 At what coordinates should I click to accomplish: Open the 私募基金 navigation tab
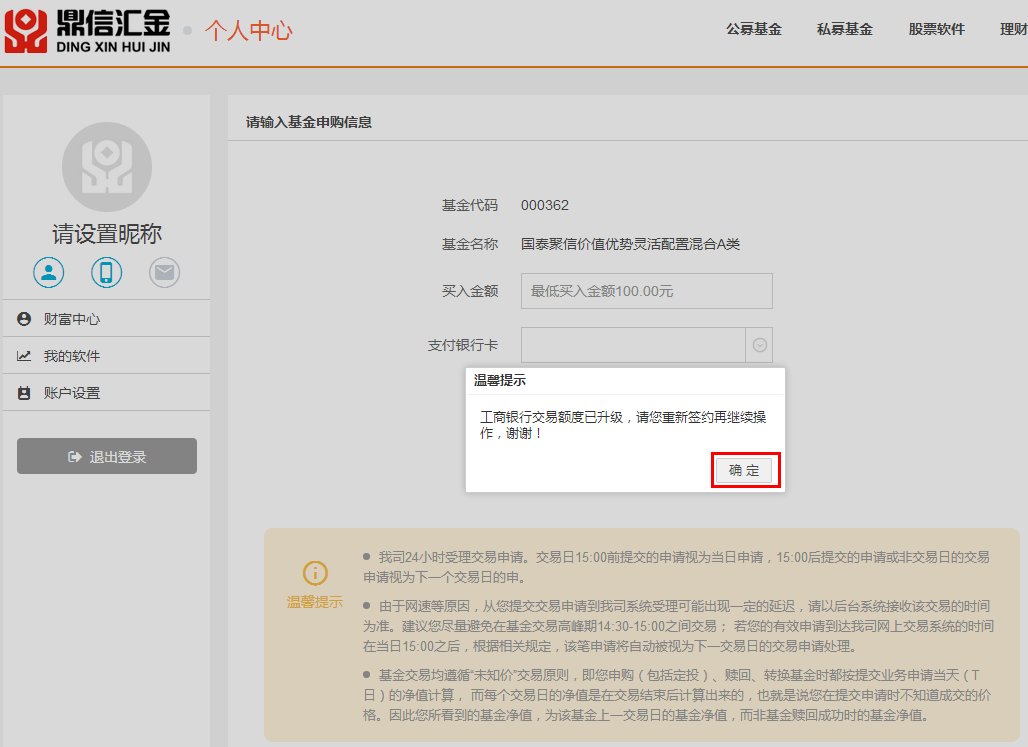coord(844,29)
